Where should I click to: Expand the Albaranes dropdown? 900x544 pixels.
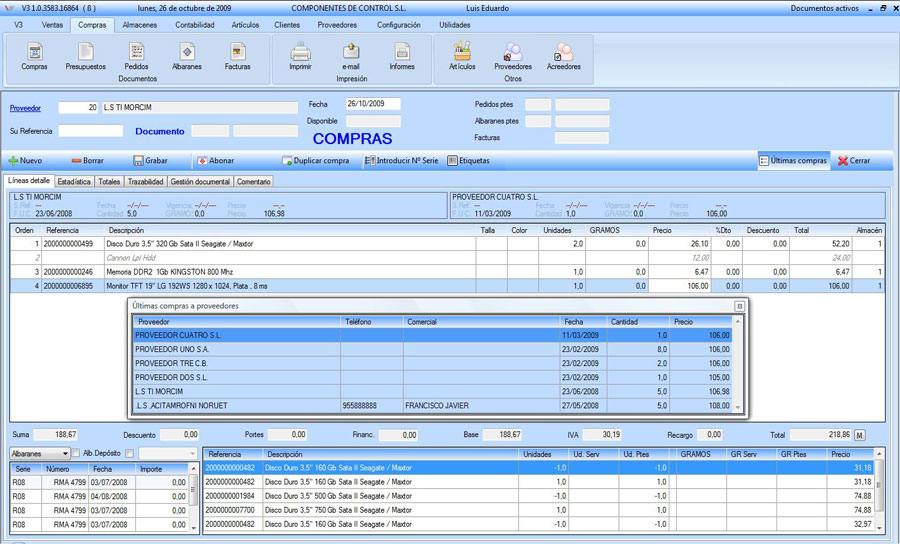point(40,453)
